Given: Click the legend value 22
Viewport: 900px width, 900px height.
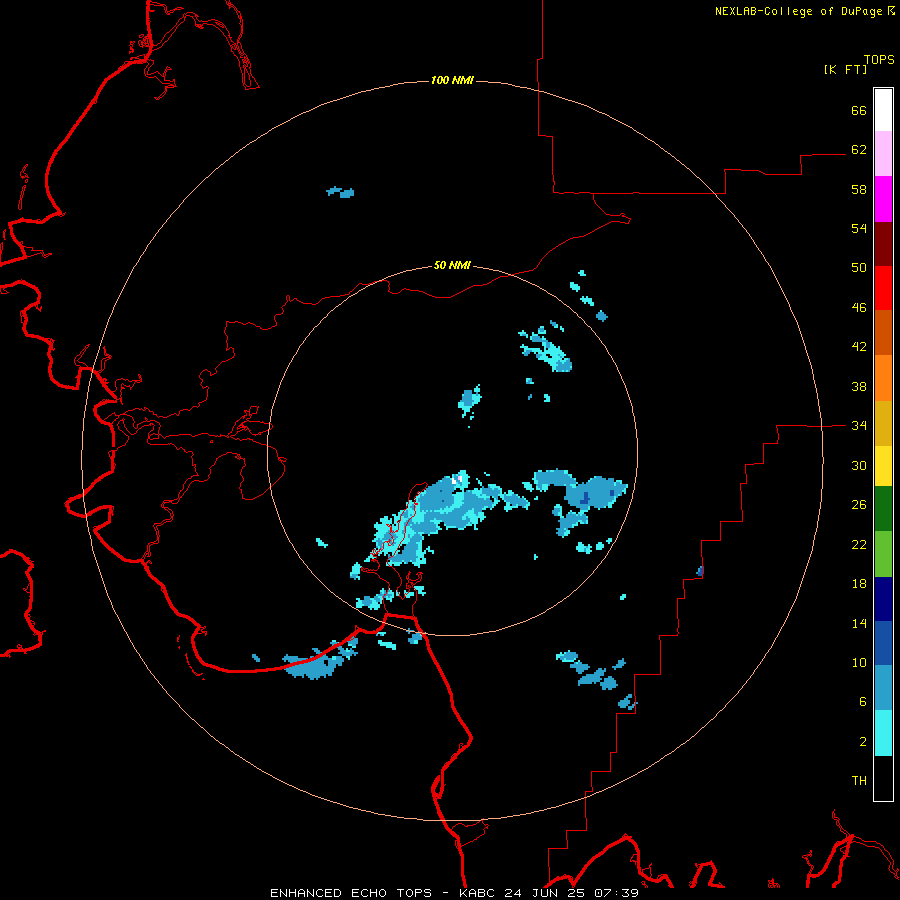Looking at the screenshot, I should coord(859,544).
